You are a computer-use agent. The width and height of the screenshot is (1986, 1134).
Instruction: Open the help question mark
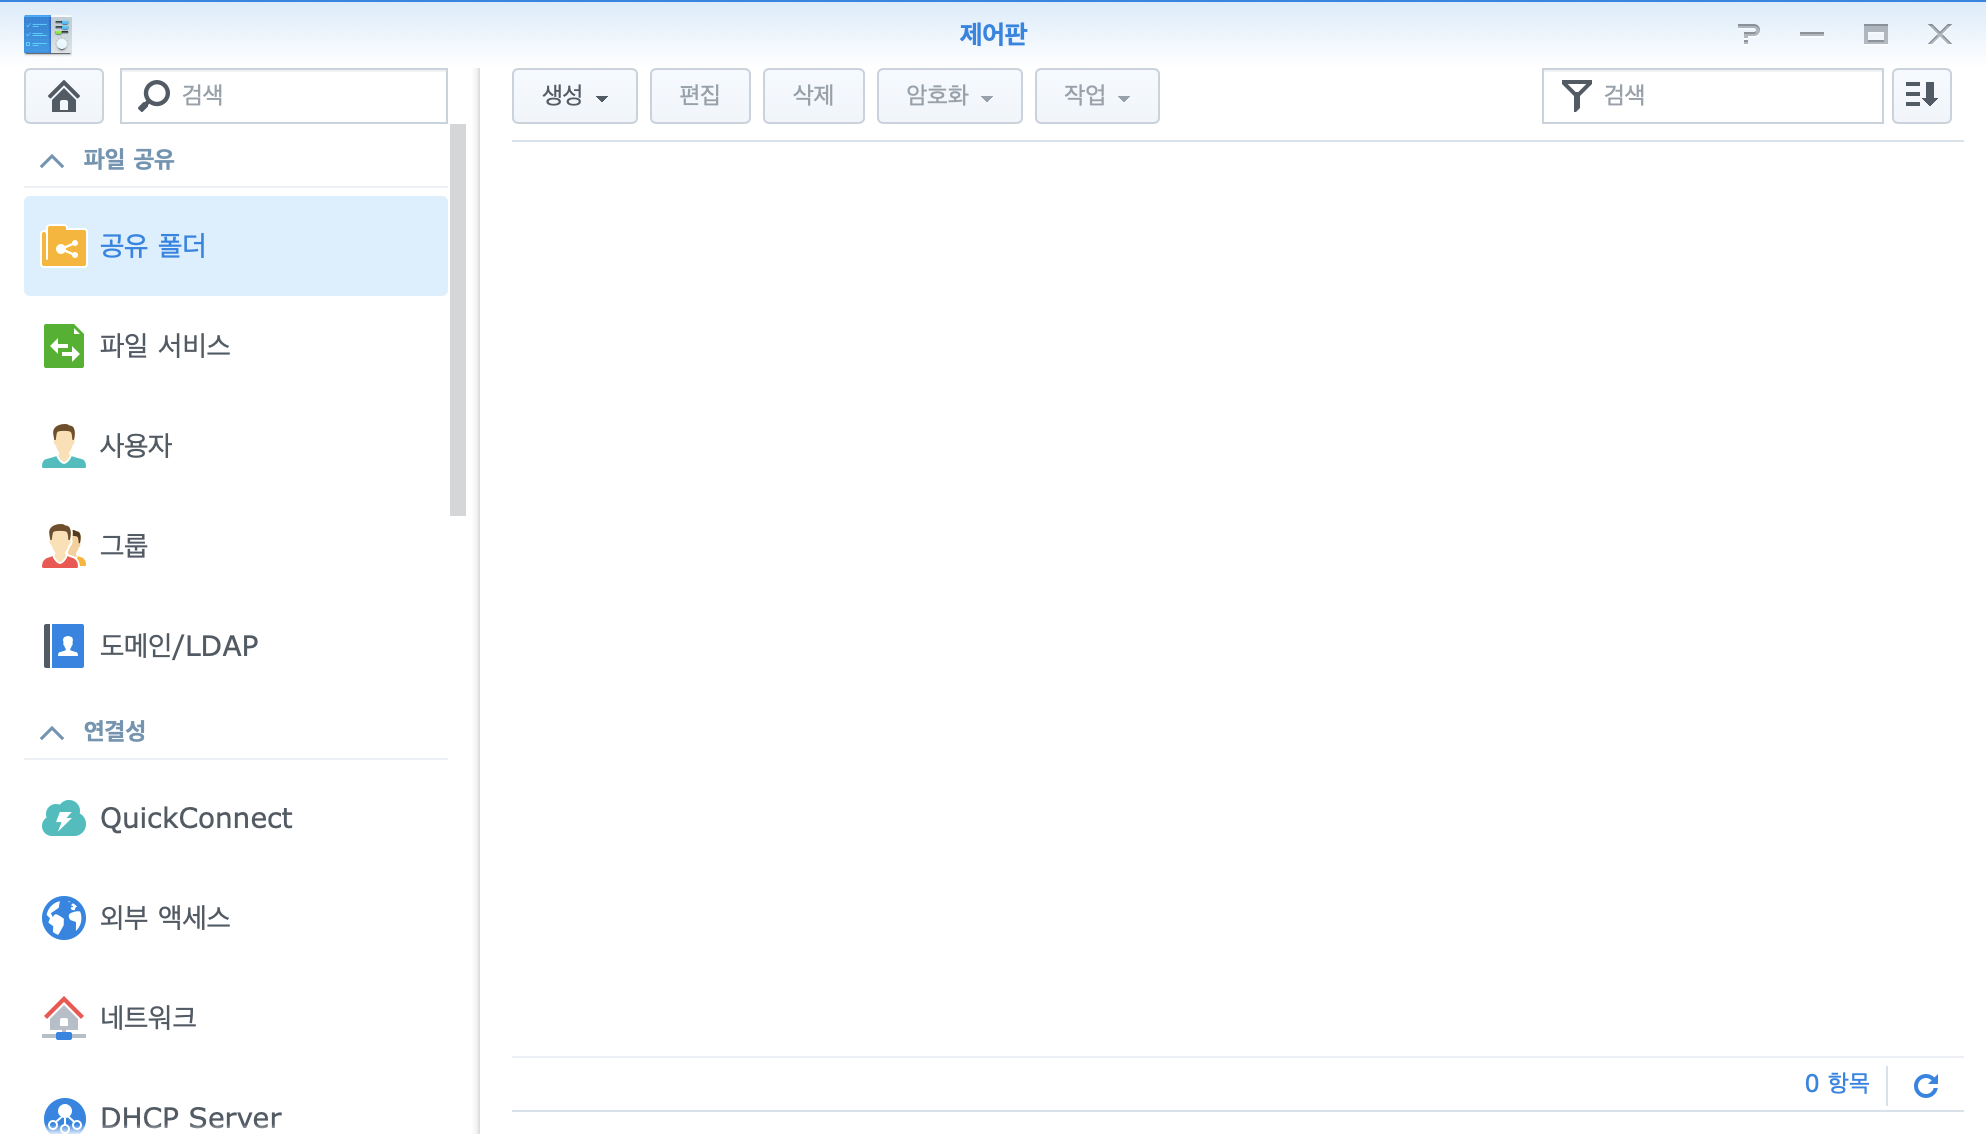(x=1748, y=34)
